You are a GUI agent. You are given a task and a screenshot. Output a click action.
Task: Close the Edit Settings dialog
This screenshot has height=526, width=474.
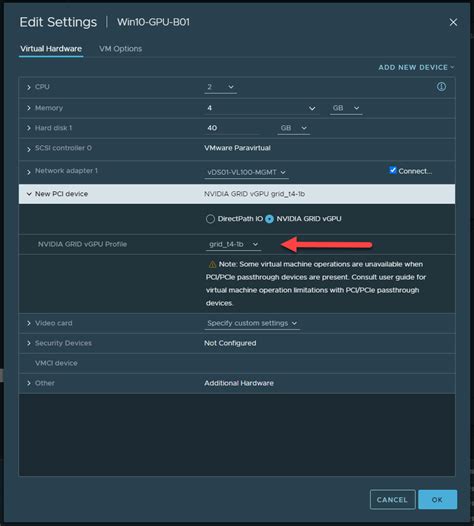[x=453, y=22]
